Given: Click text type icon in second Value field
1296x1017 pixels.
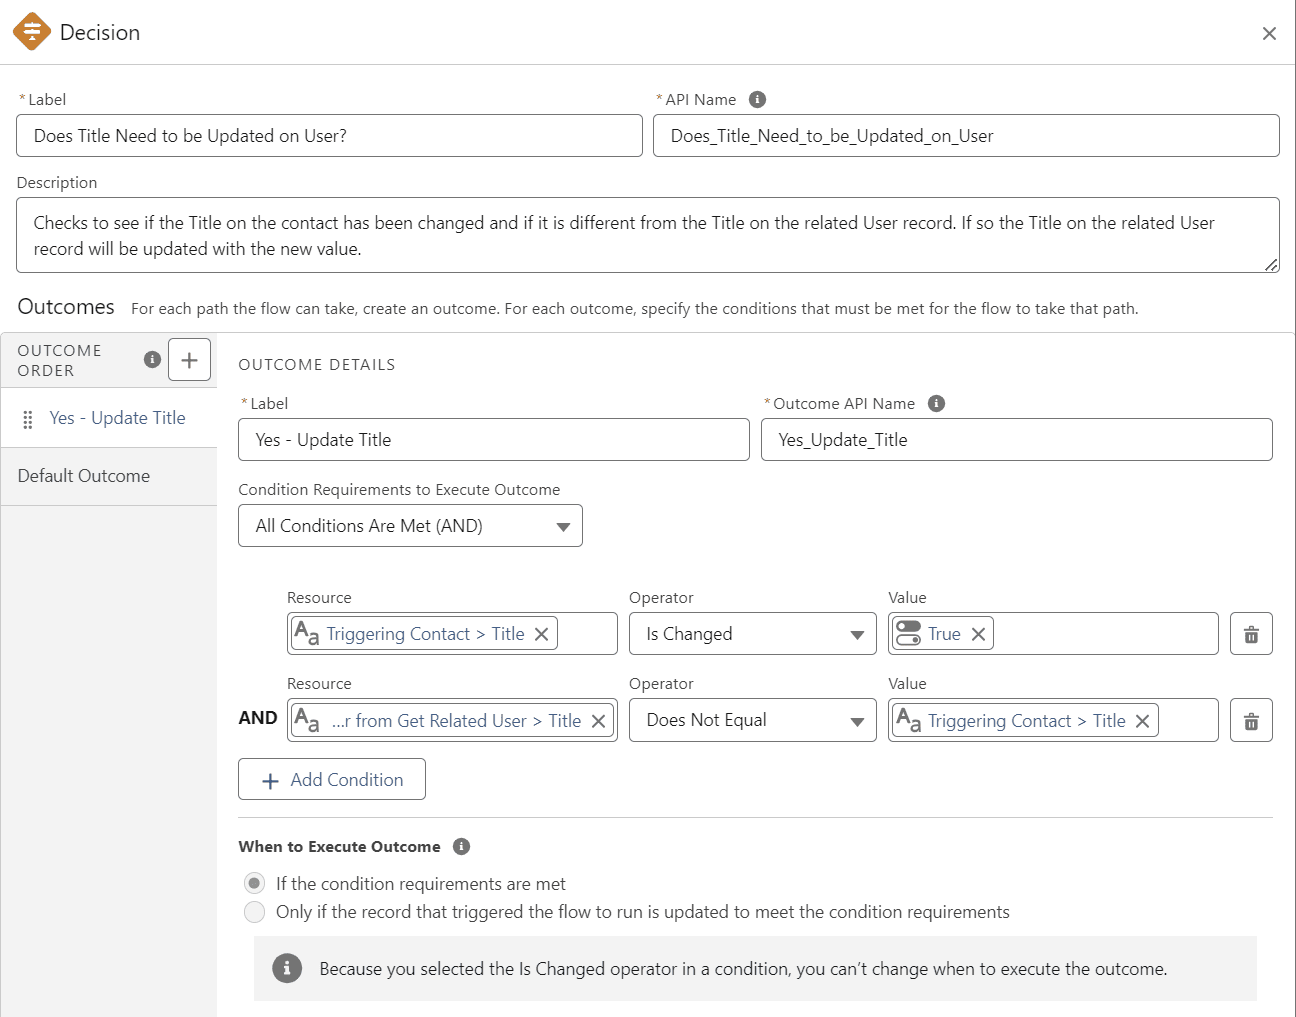Looking at the screenshot, I should pyautogui.click(x=908, y=720).
